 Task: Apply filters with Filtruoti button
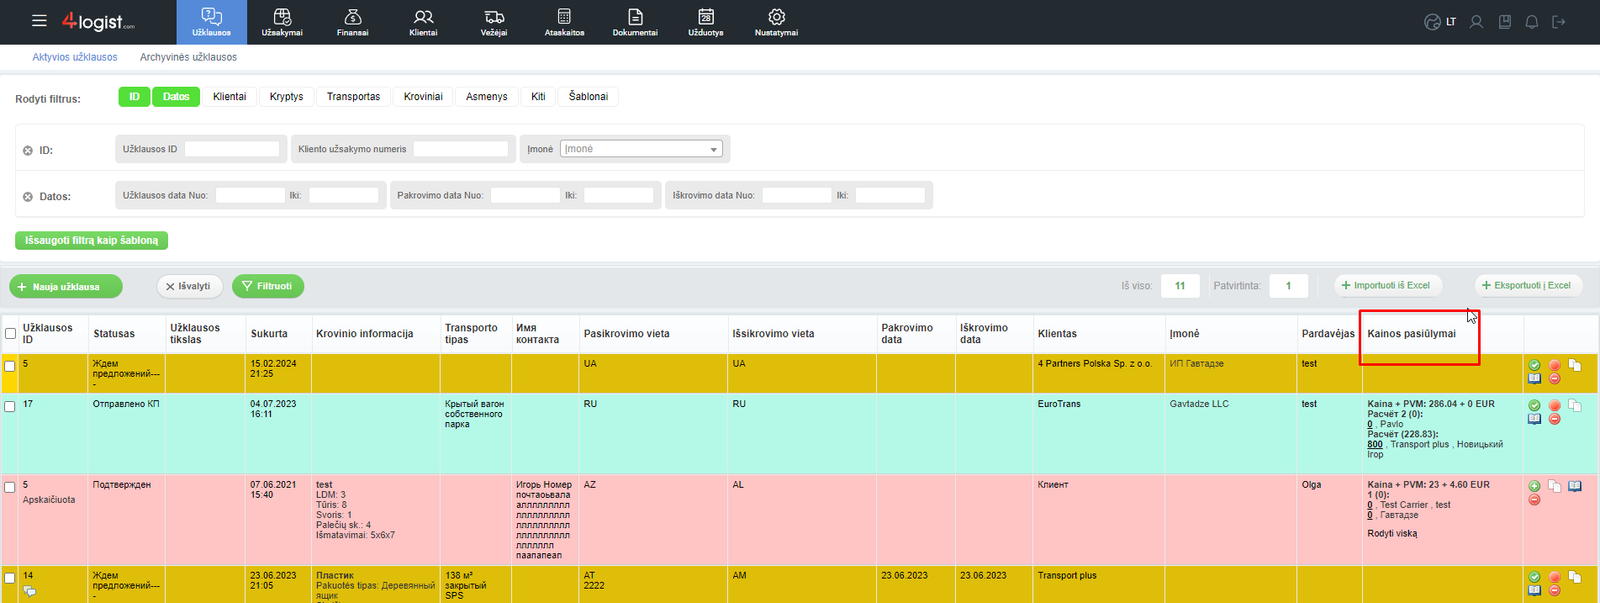pyautogui.click(x=267, y=287)
